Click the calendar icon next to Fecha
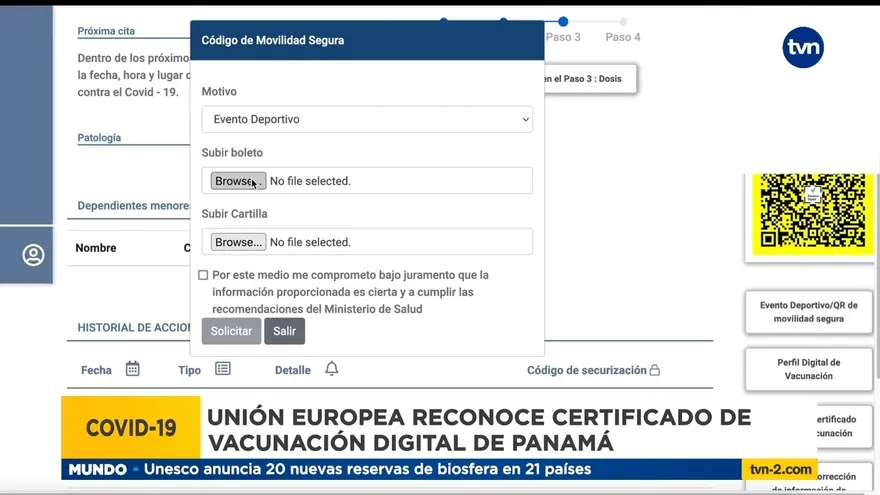 point(132,369)
